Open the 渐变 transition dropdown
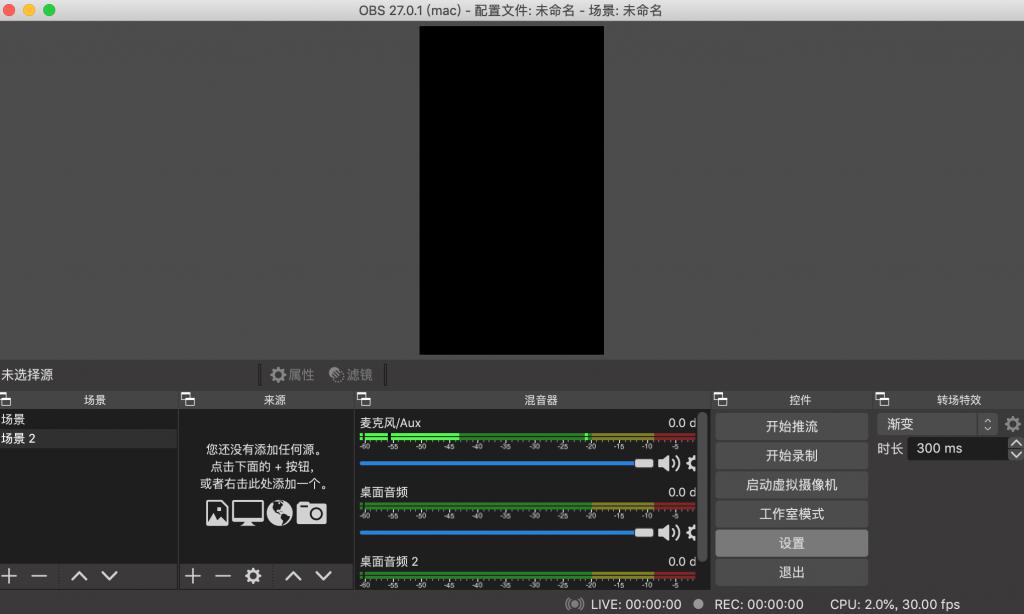This screenshot has height=614, width=1024. 937,424
